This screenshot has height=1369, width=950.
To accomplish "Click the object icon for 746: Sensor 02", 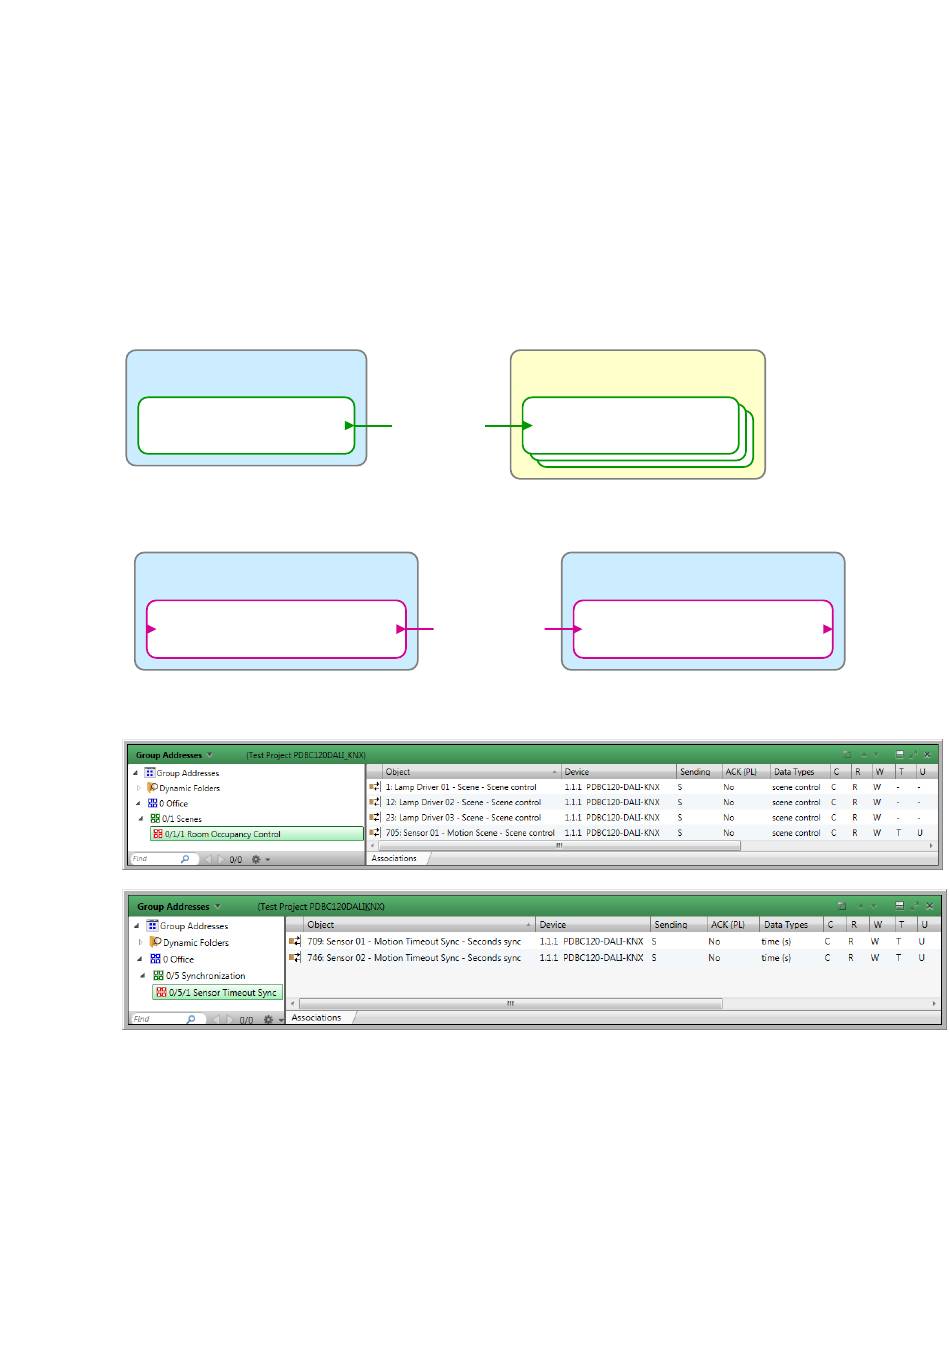I will [295, 958].
